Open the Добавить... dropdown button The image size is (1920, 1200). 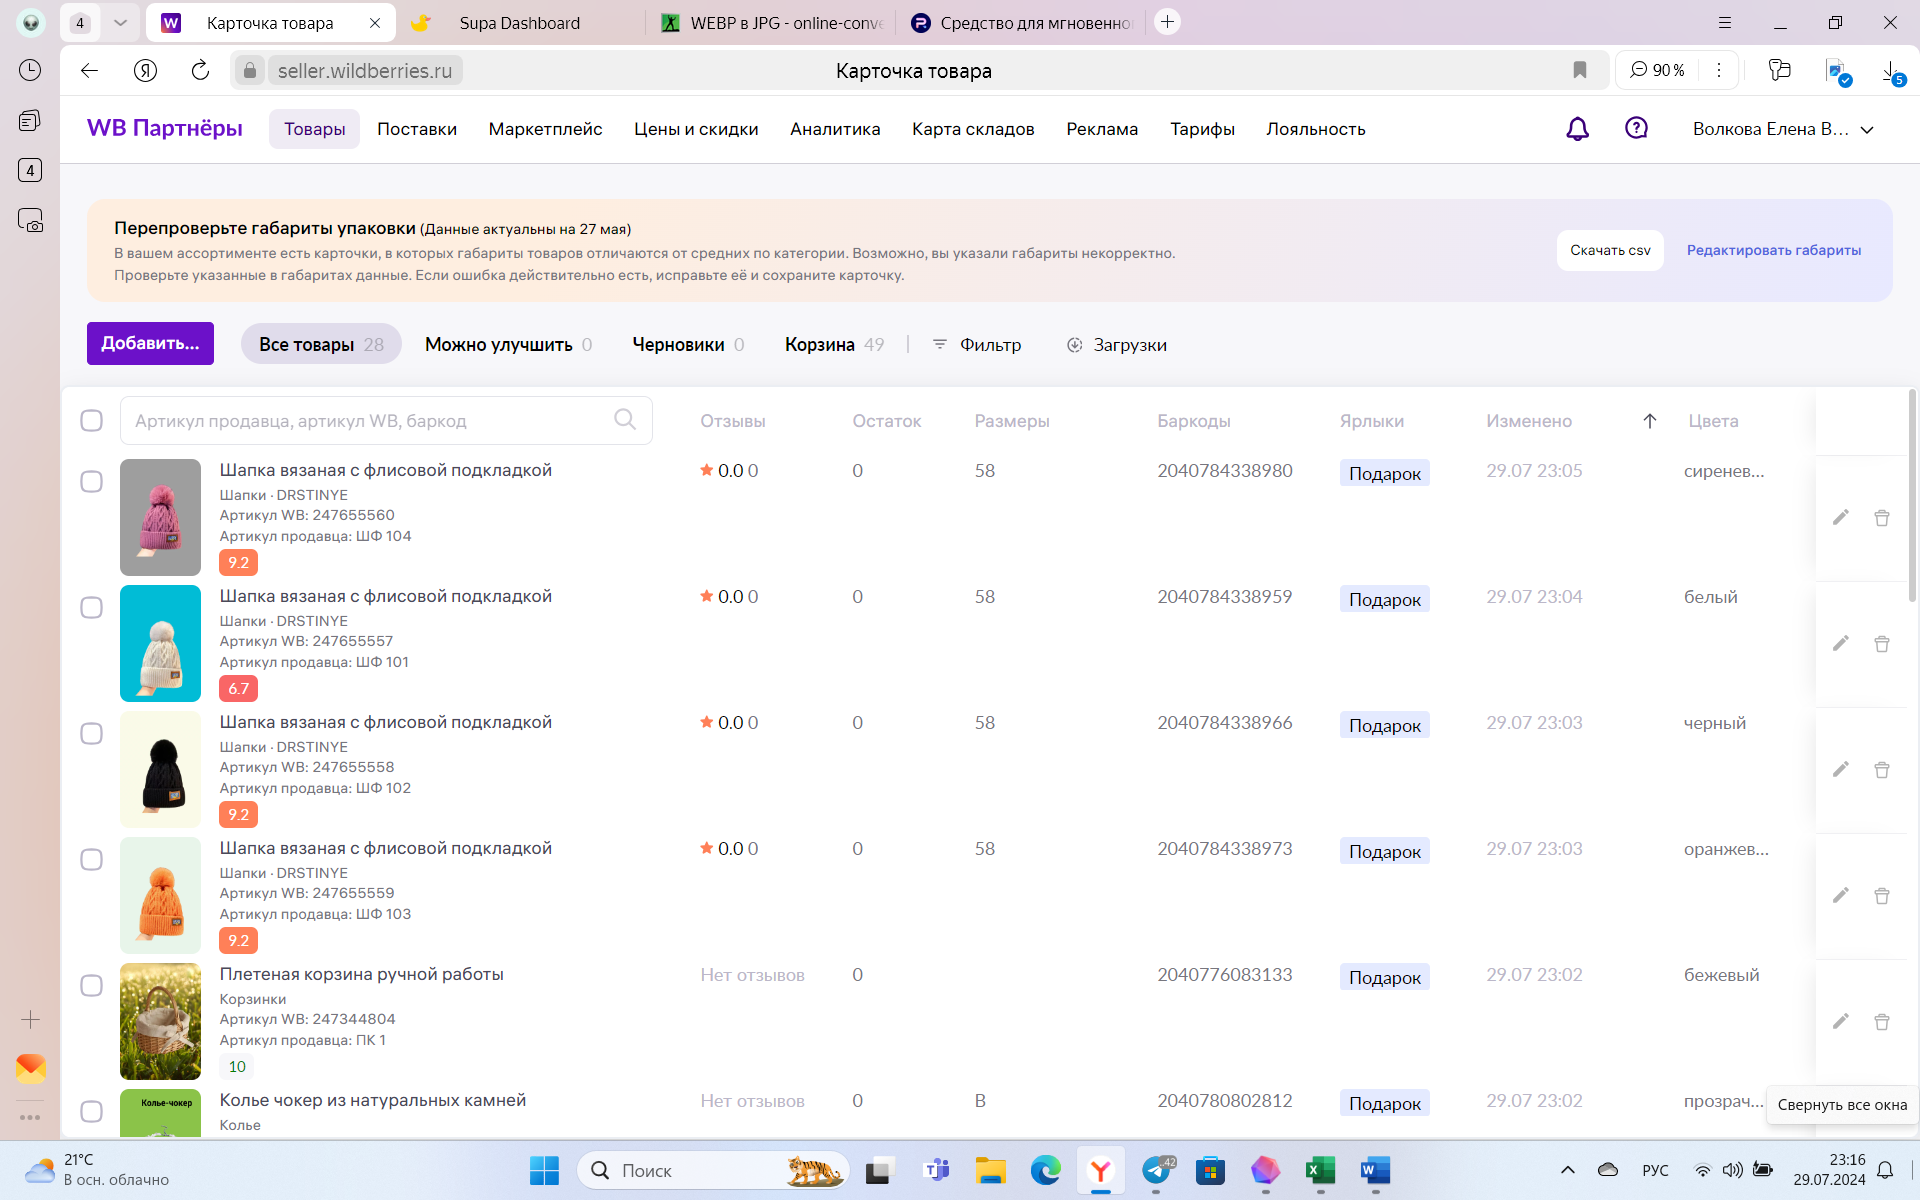(x=150, y=343)
